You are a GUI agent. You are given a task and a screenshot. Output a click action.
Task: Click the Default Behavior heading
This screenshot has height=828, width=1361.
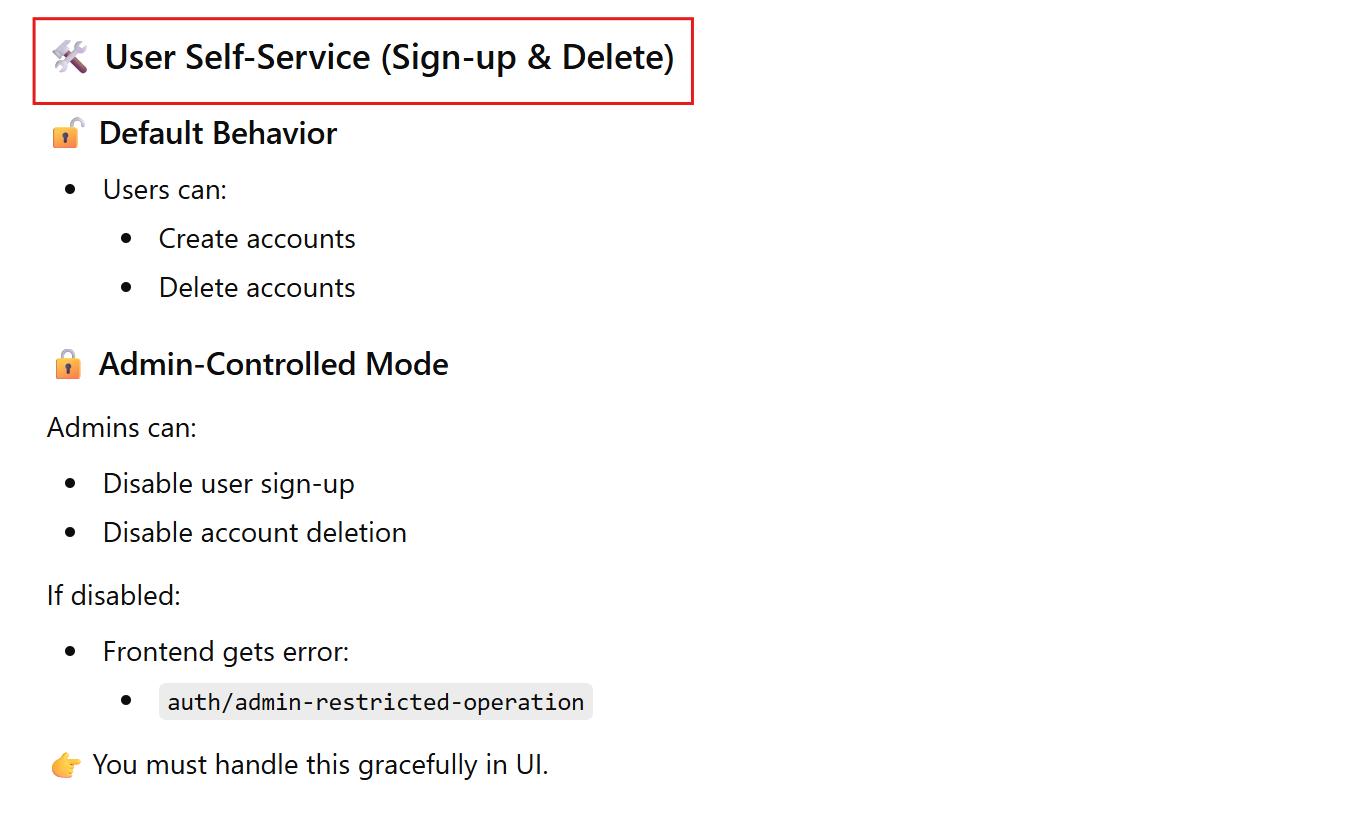217,133
